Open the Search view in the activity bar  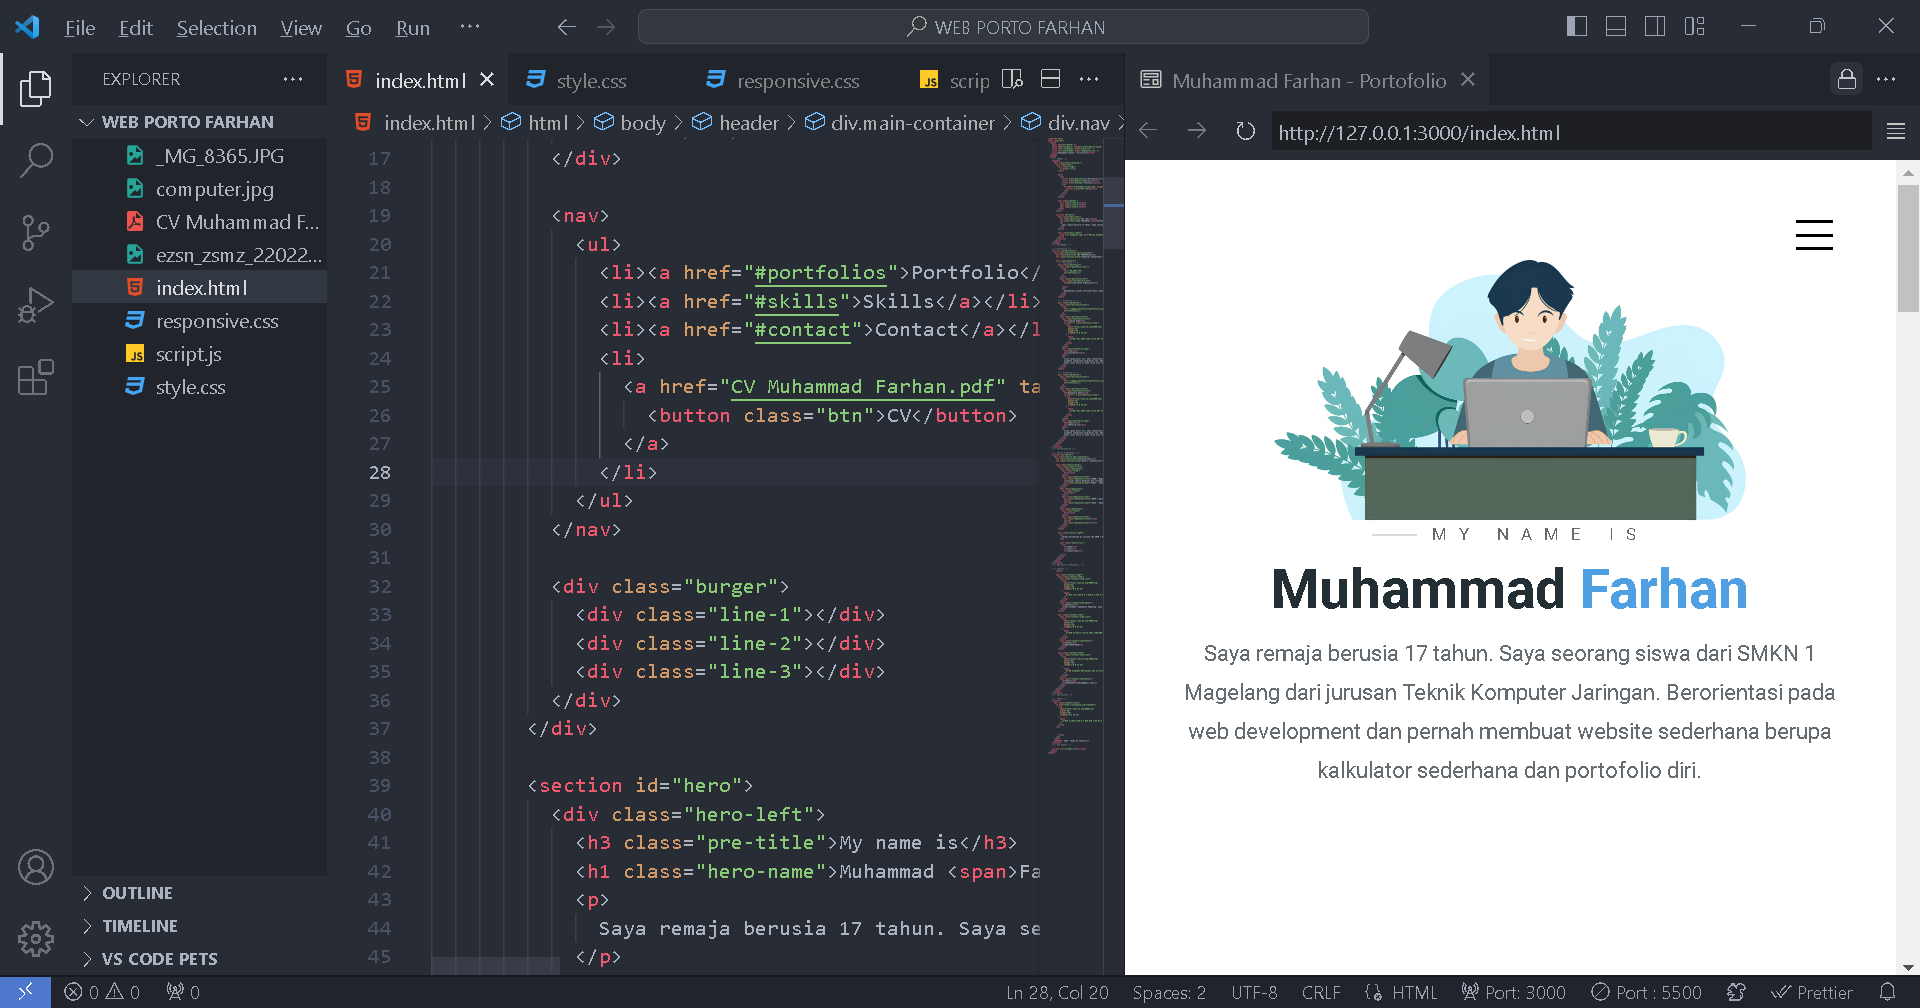pyautogui.click(x=36, y=159)
